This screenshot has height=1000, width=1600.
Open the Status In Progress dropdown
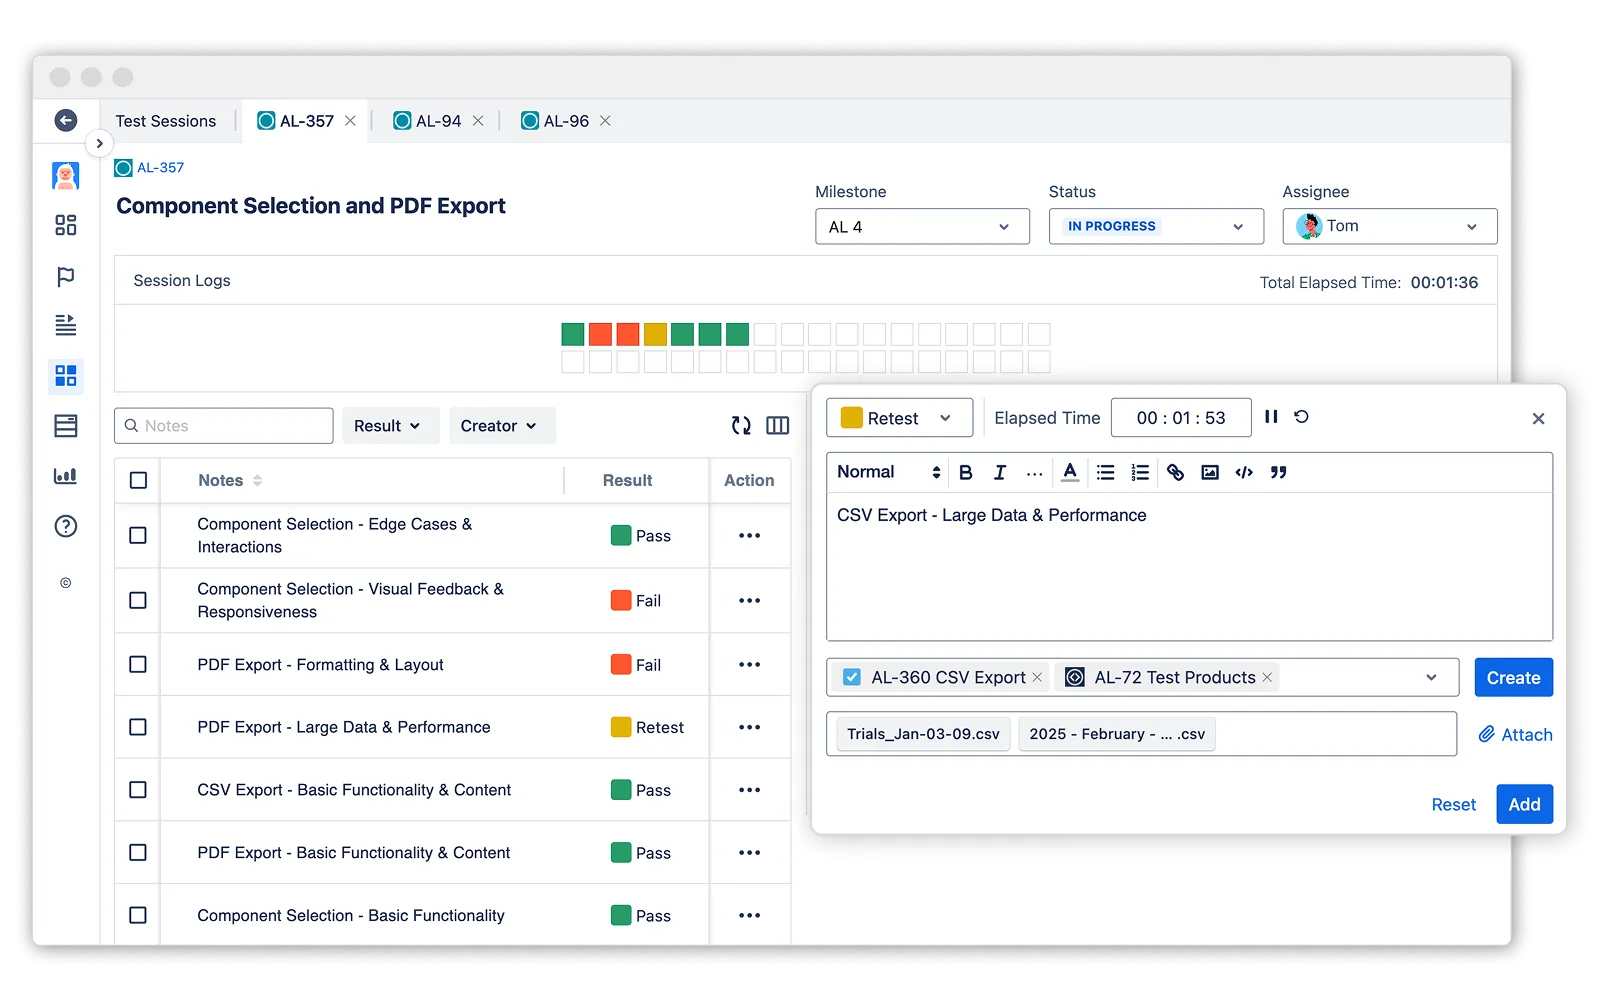coord(1156,226)
